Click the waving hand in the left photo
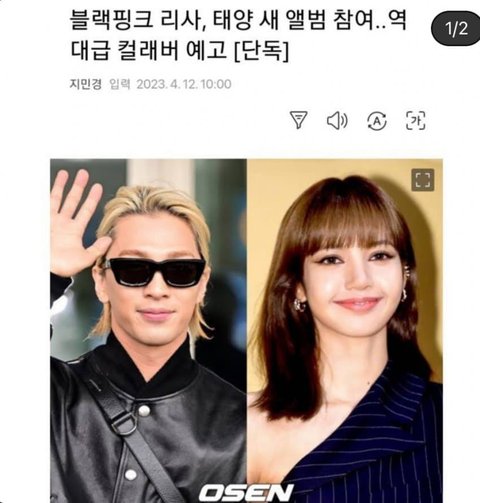 tap(77, 222)
